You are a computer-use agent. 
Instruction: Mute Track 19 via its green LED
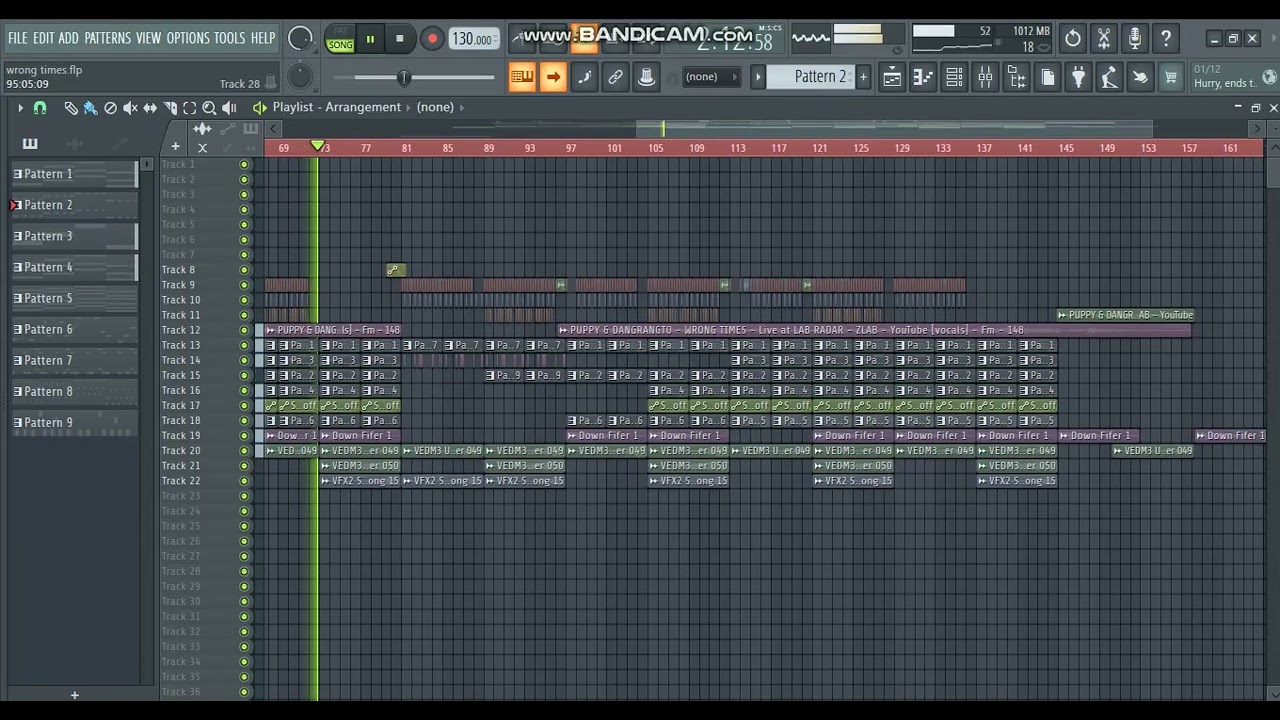click(244, 436)
